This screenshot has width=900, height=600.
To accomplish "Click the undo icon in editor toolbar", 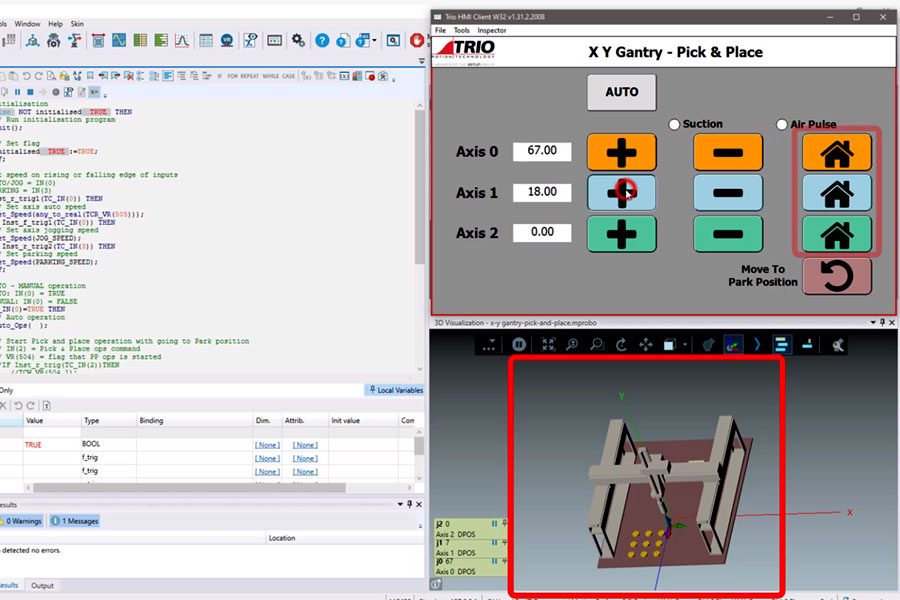I will pos(26,76).
